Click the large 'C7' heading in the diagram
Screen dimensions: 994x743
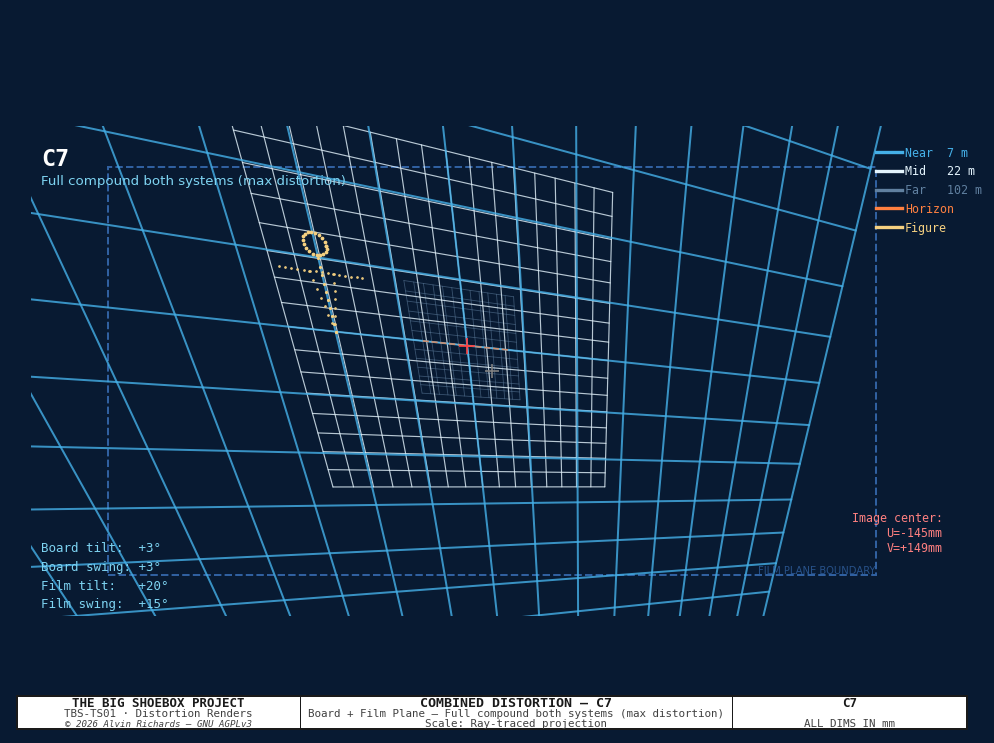pos(55,158)
